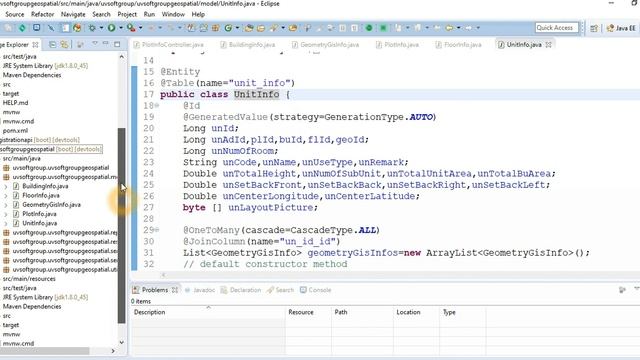
Task: Sort Problems by Description column
Action: [x=208, y=312]
